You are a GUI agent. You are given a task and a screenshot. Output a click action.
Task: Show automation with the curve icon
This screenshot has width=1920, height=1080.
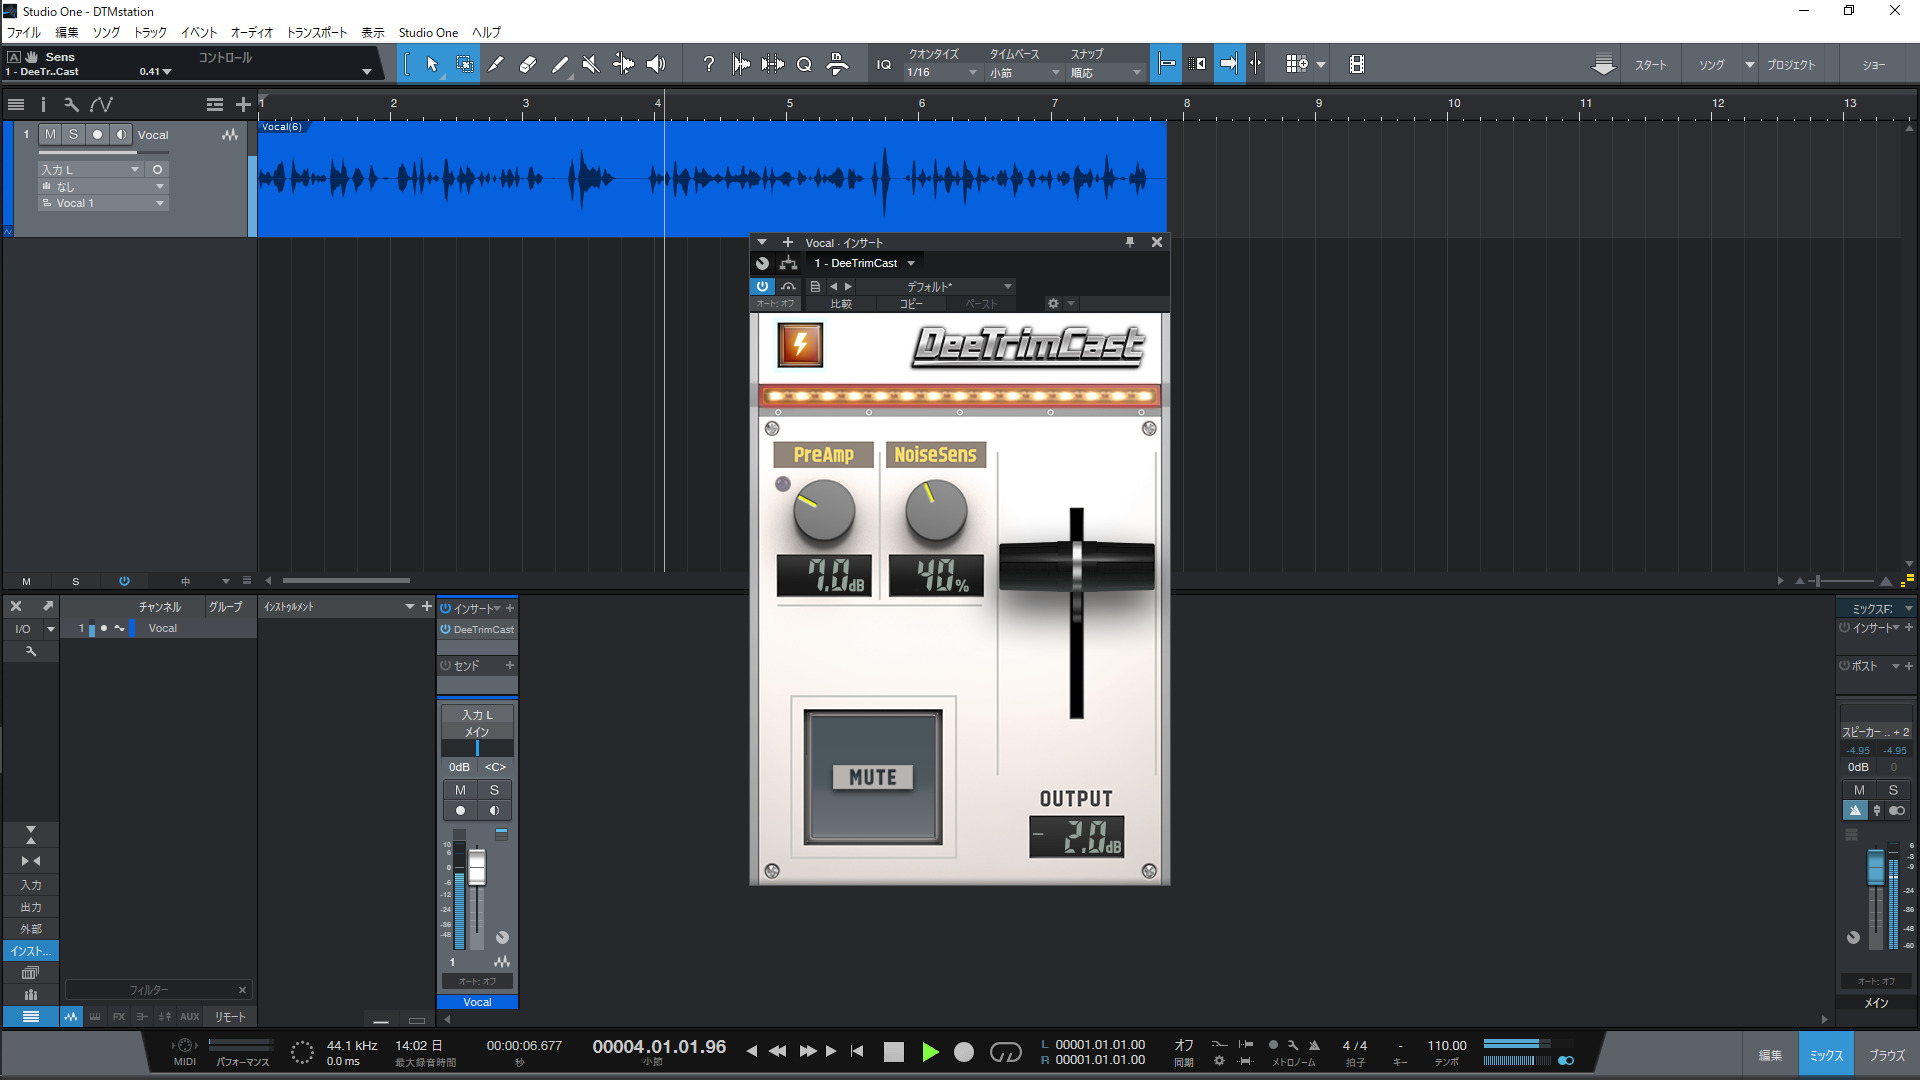click(101, 104)
